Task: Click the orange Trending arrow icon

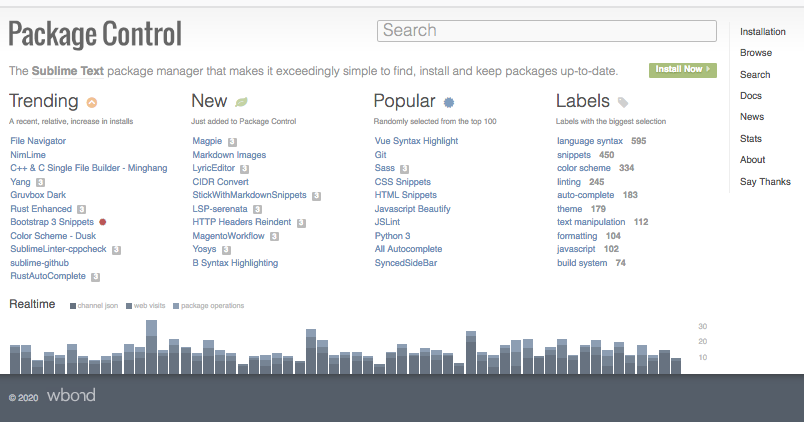Action: (x=92, y=103)
